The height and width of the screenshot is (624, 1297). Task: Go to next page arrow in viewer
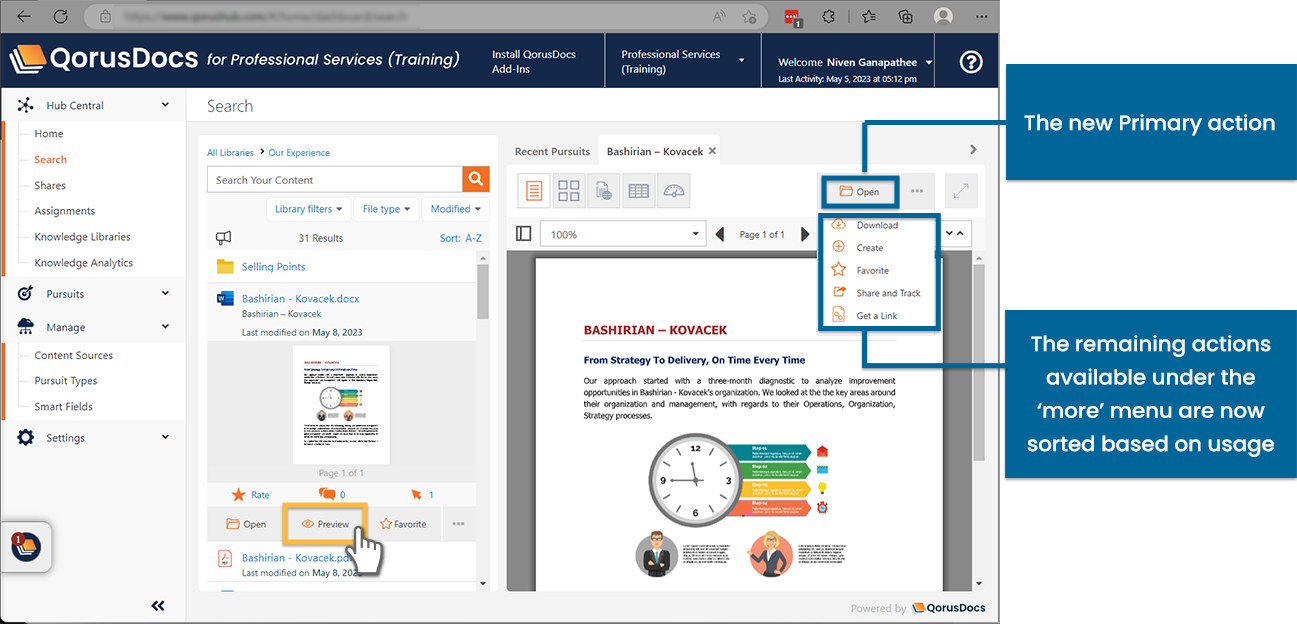[805, 234]
